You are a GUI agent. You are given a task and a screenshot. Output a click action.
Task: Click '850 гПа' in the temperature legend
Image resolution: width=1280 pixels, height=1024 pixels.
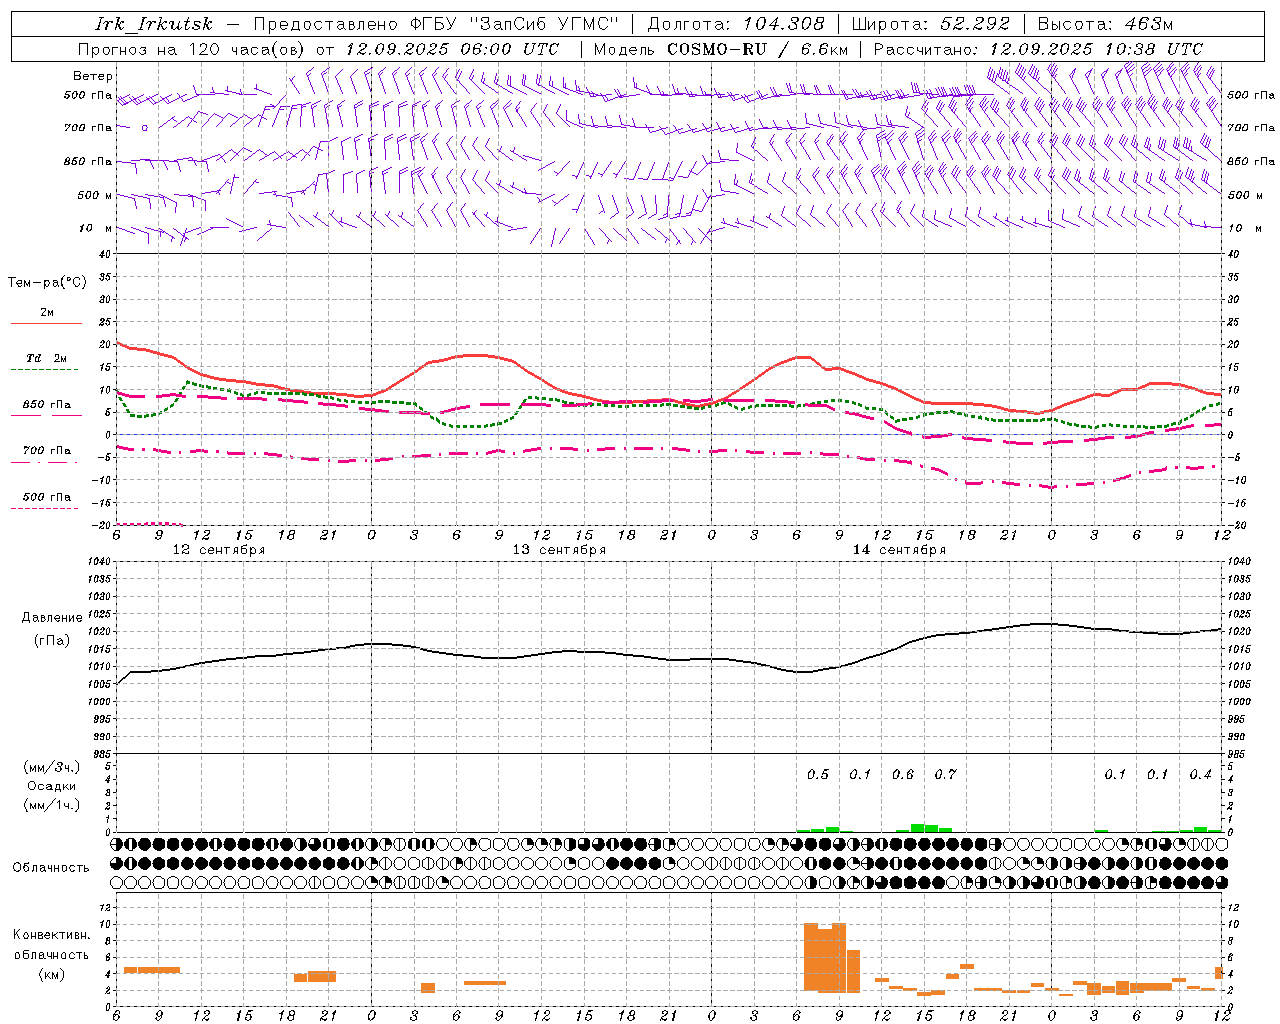tap(46, 405)
